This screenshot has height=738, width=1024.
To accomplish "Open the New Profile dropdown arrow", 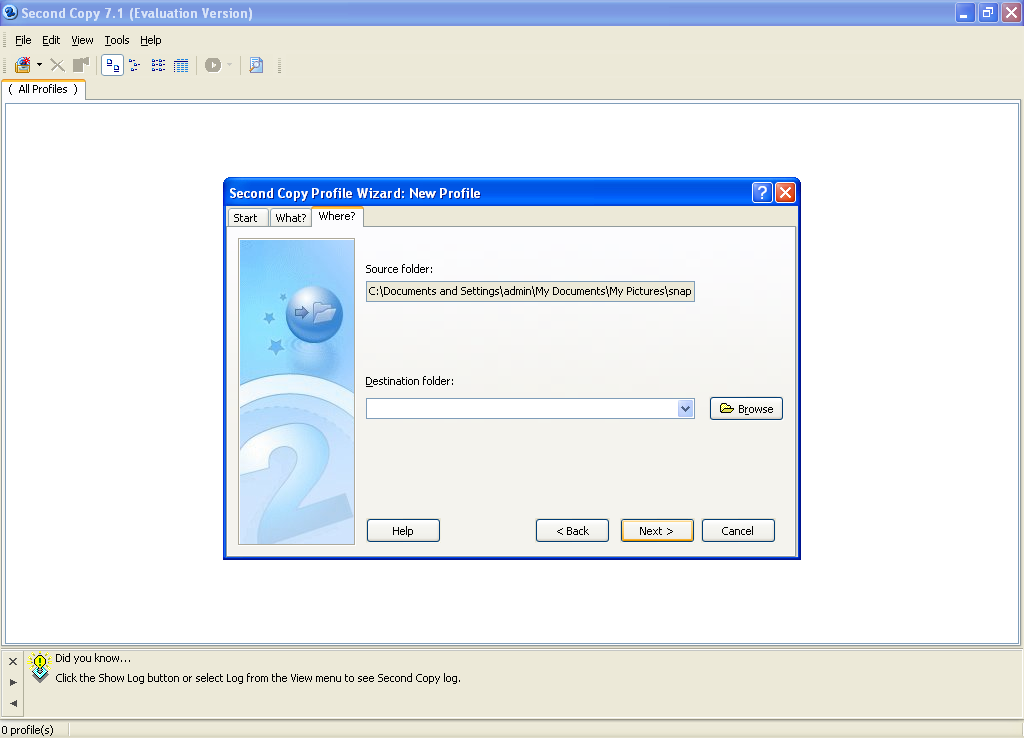I will point(39,65).
